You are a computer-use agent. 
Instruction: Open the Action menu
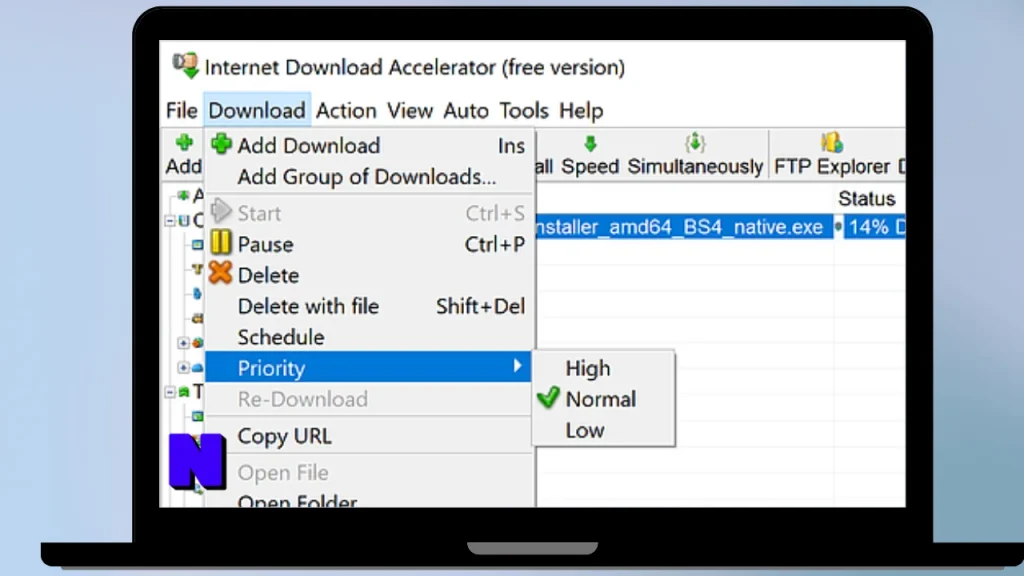point(346,110)
